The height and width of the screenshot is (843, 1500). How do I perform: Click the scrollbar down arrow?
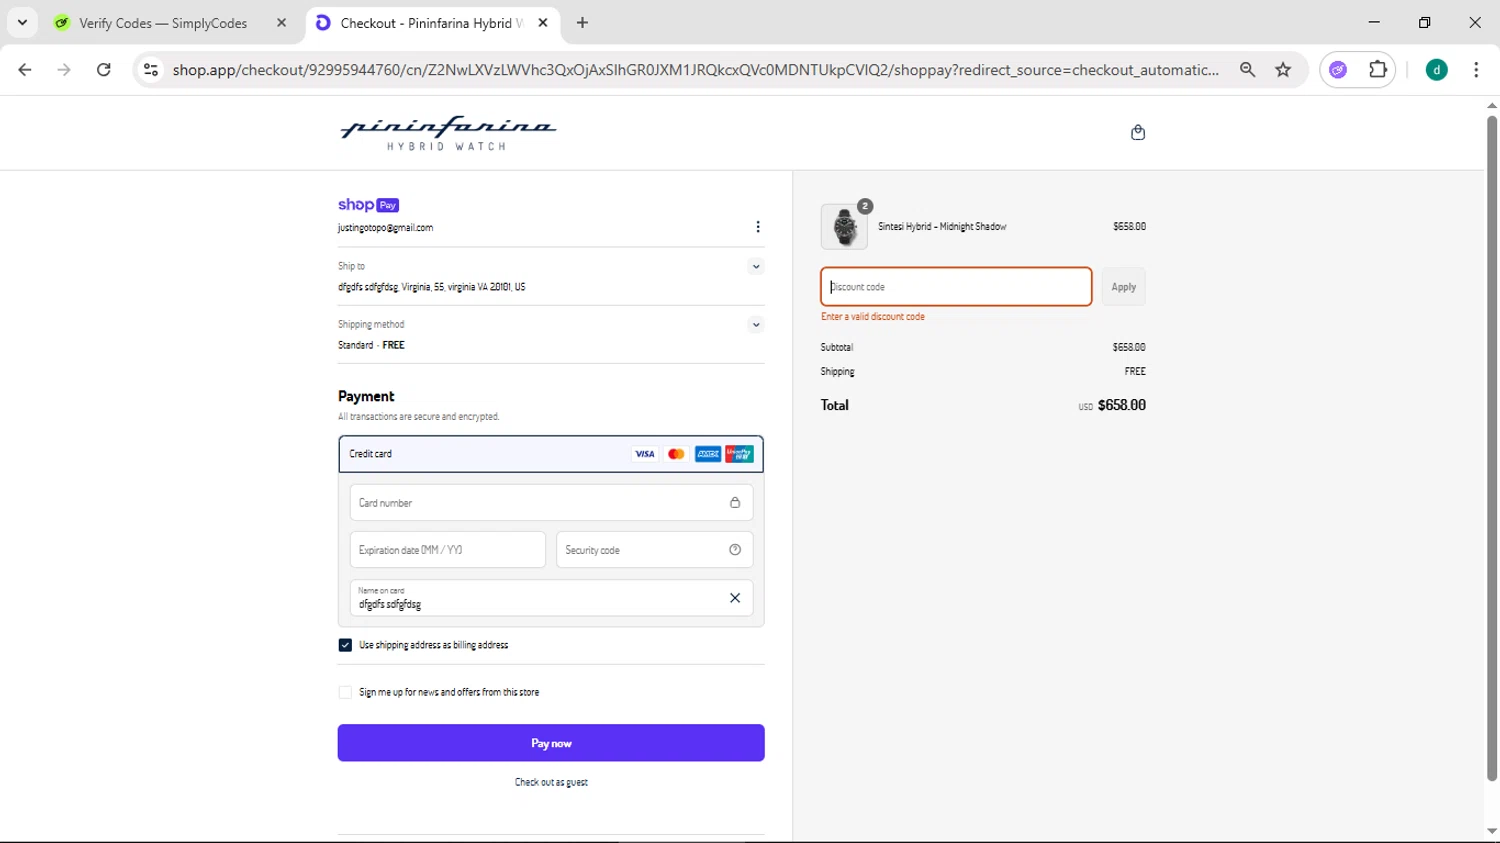pyautogui.click(x=1492, y=831)
